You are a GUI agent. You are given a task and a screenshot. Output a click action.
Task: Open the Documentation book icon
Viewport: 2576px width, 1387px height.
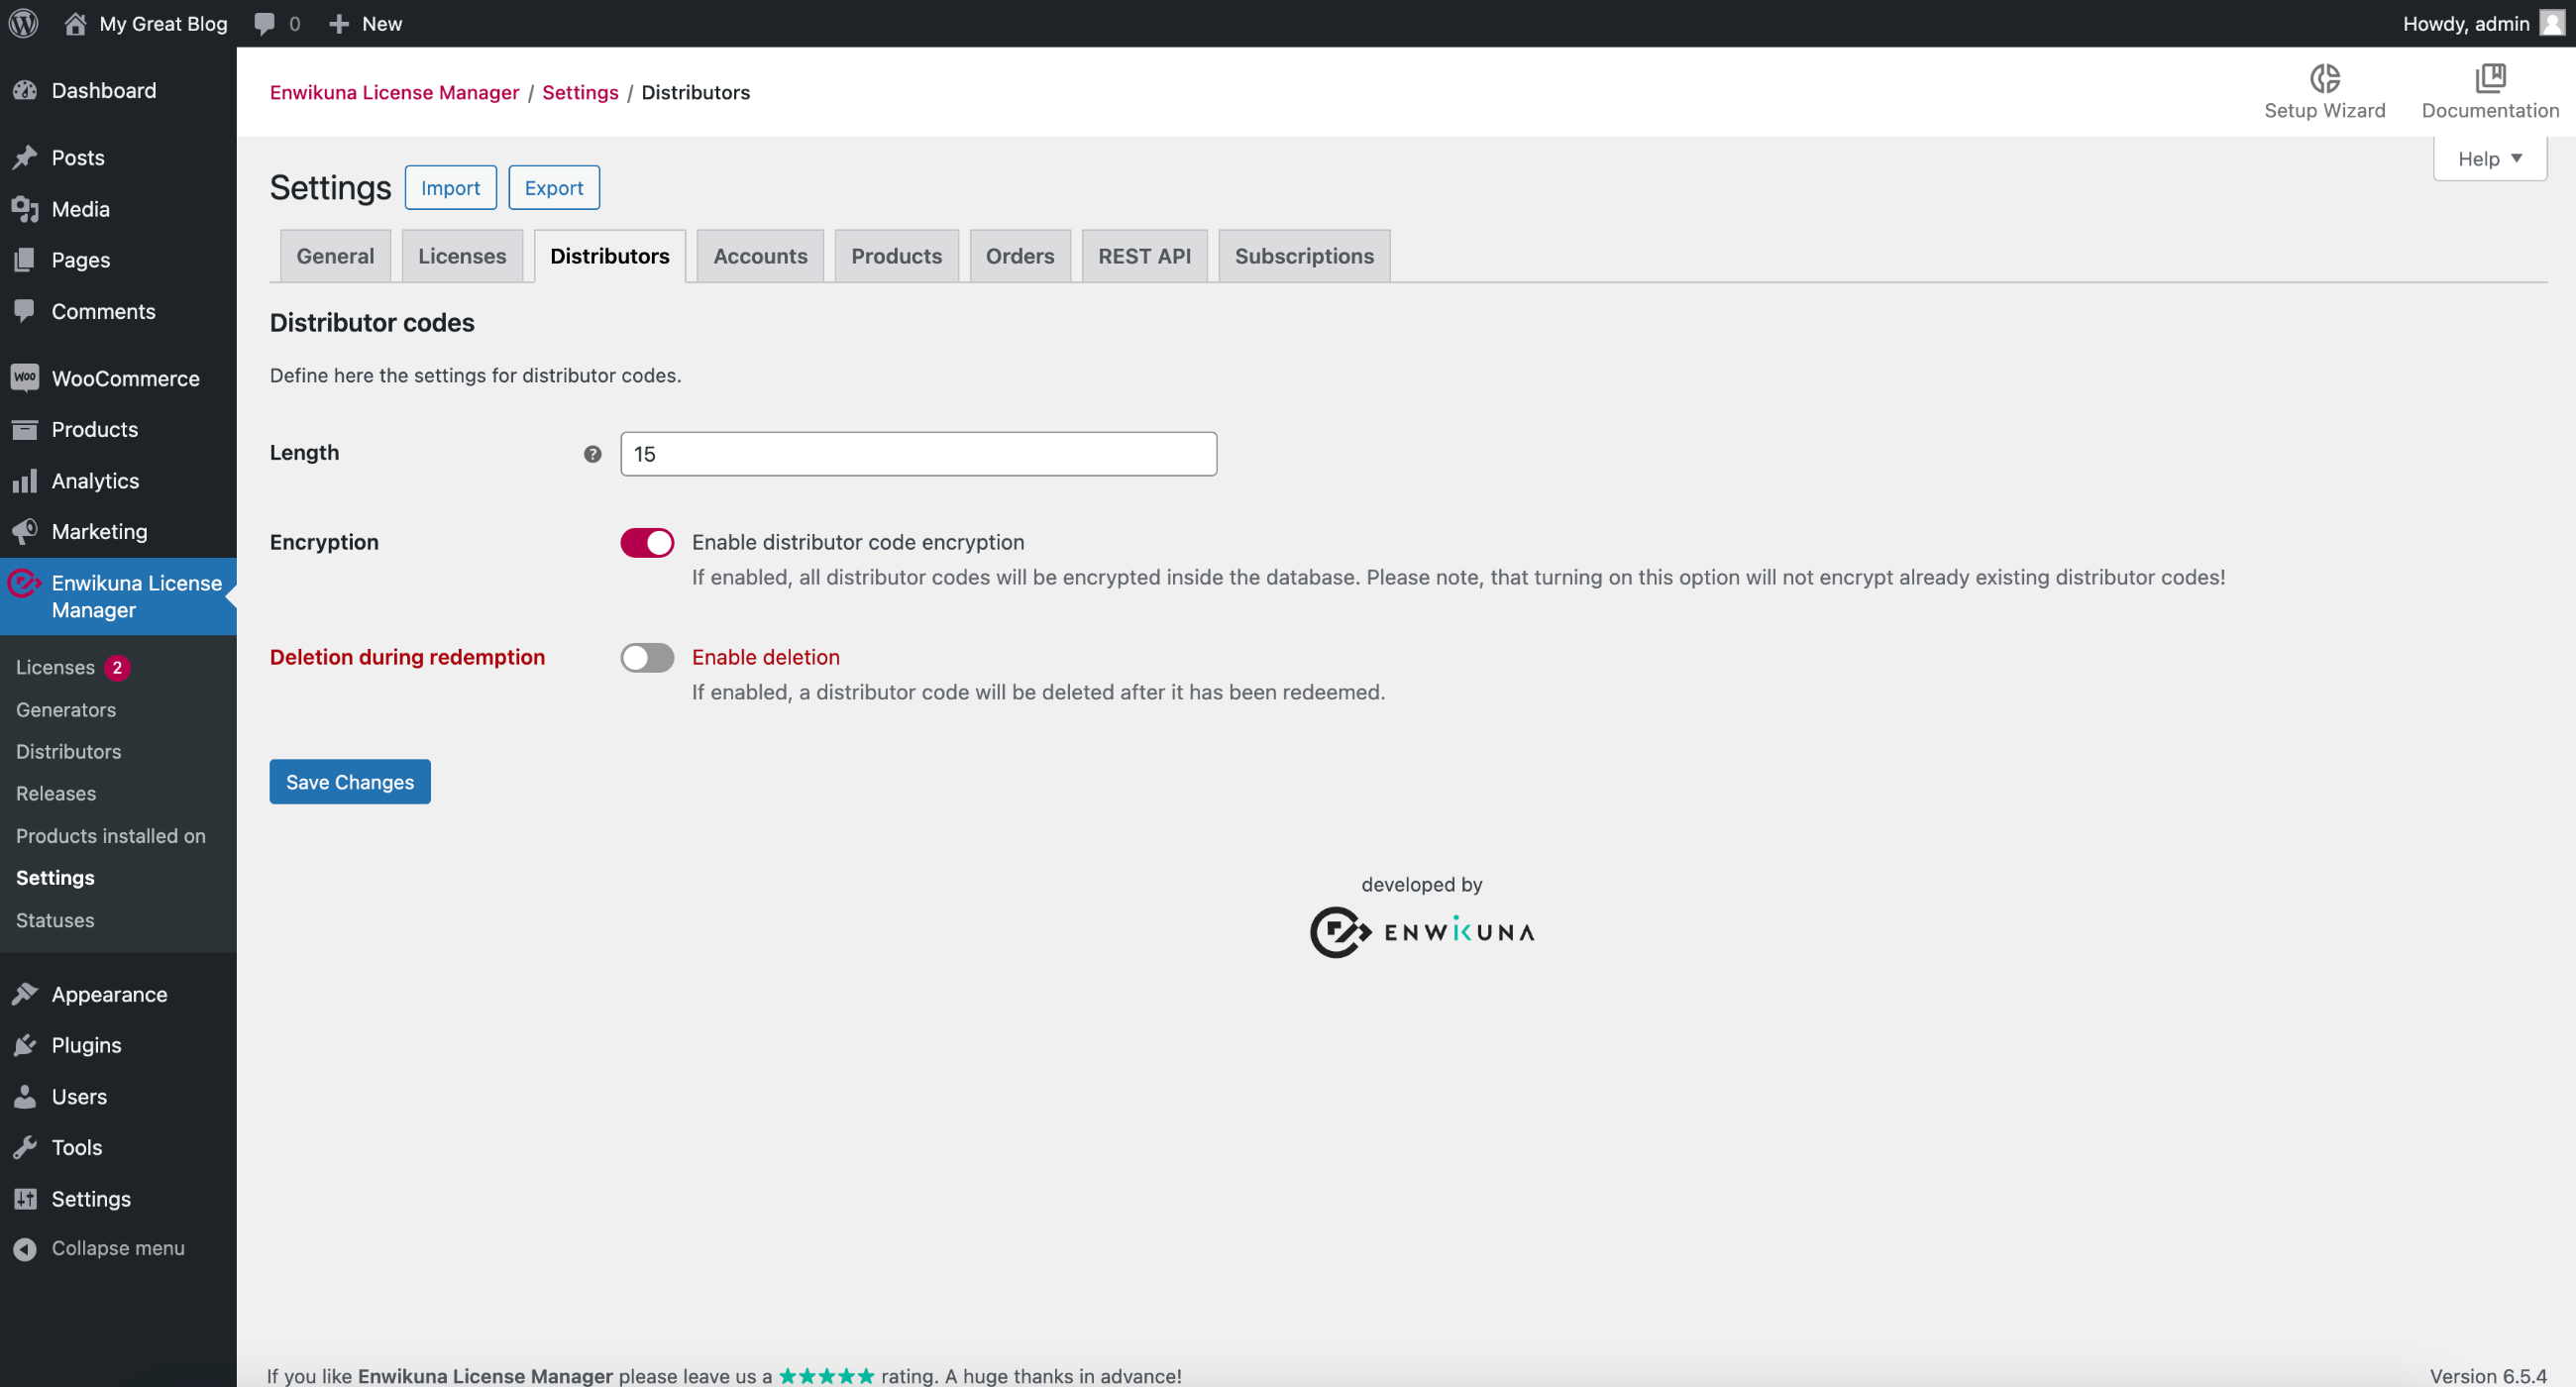pos(2490,78)
